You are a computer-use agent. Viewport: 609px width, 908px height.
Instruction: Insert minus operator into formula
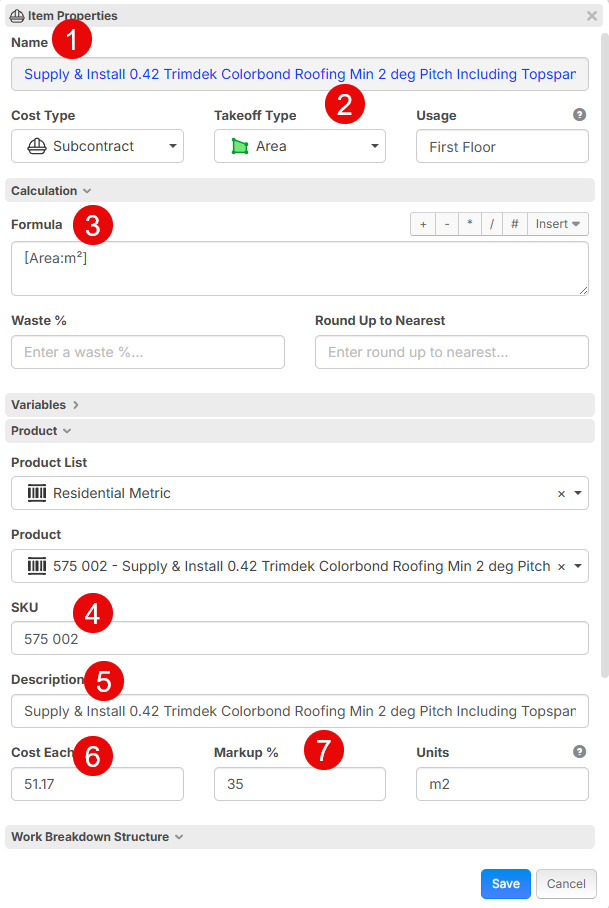coord(445,224)
